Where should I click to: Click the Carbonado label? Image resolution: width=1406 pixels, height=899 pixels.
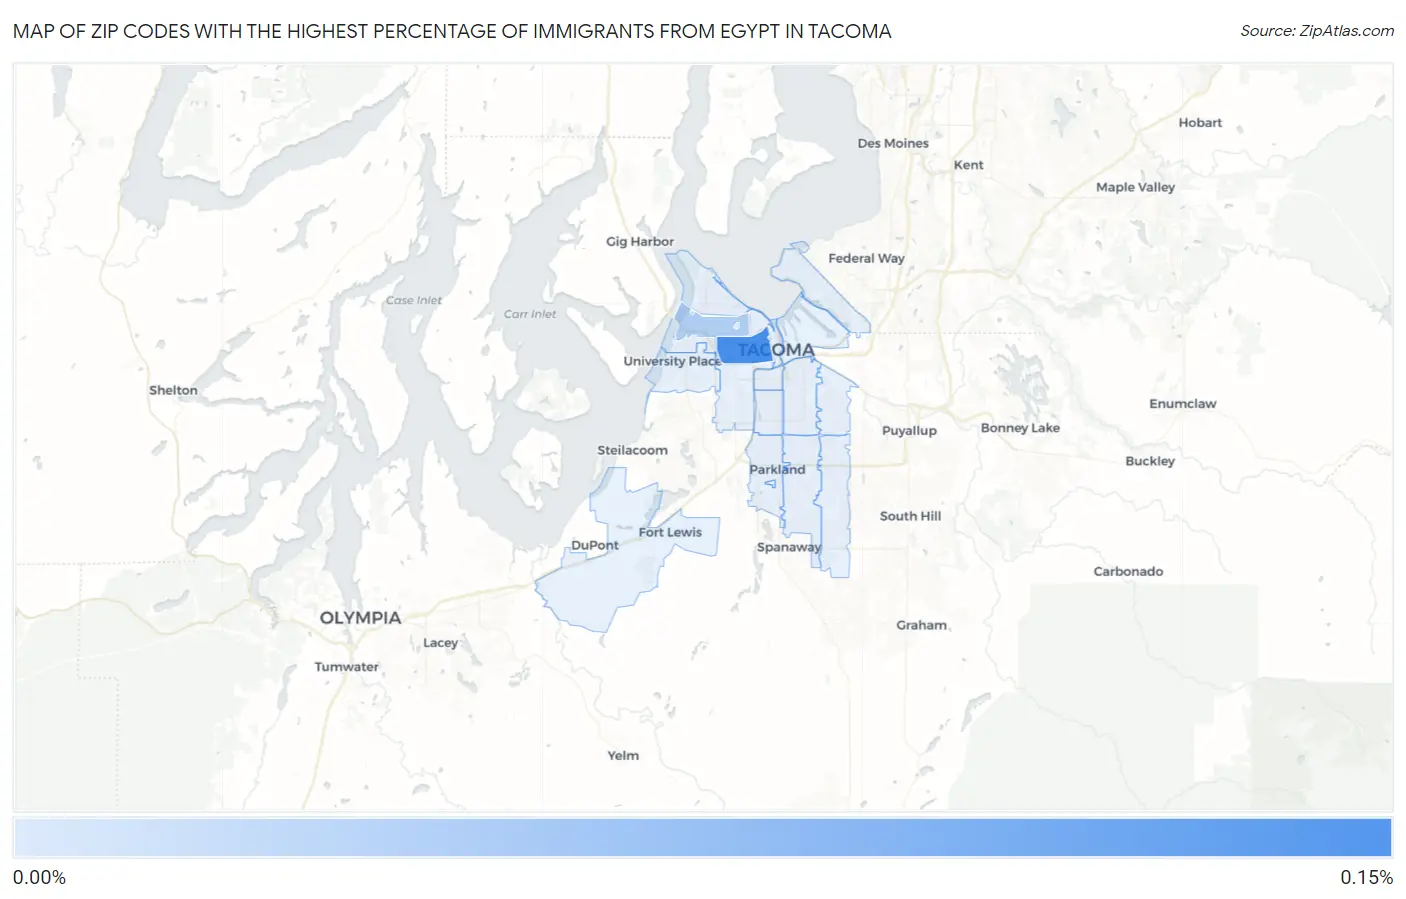pos(1128,572)
